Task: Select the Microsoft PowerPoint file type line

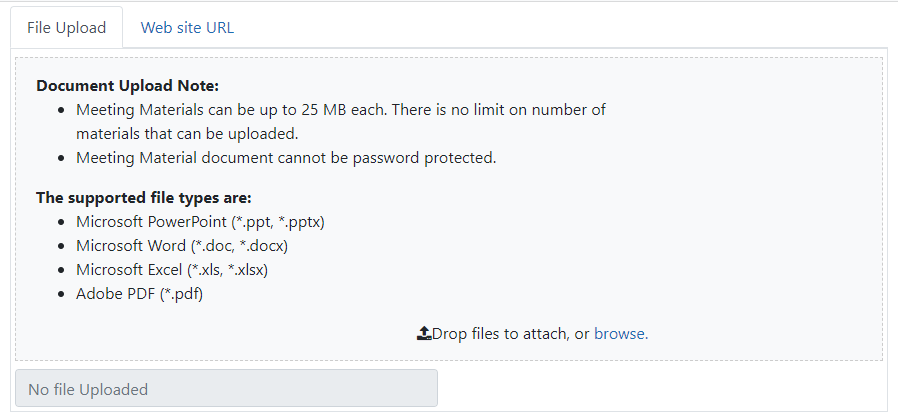Action: tap(200, 222)
